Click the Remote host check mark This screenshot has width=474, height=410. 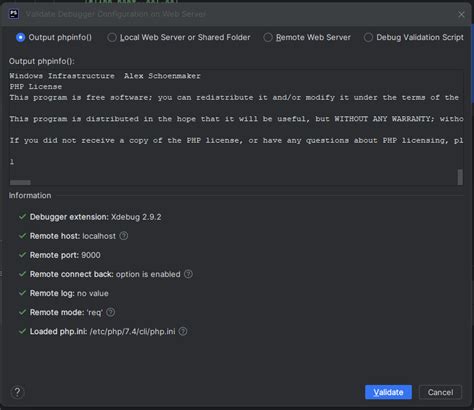click(x=22, y=236)
